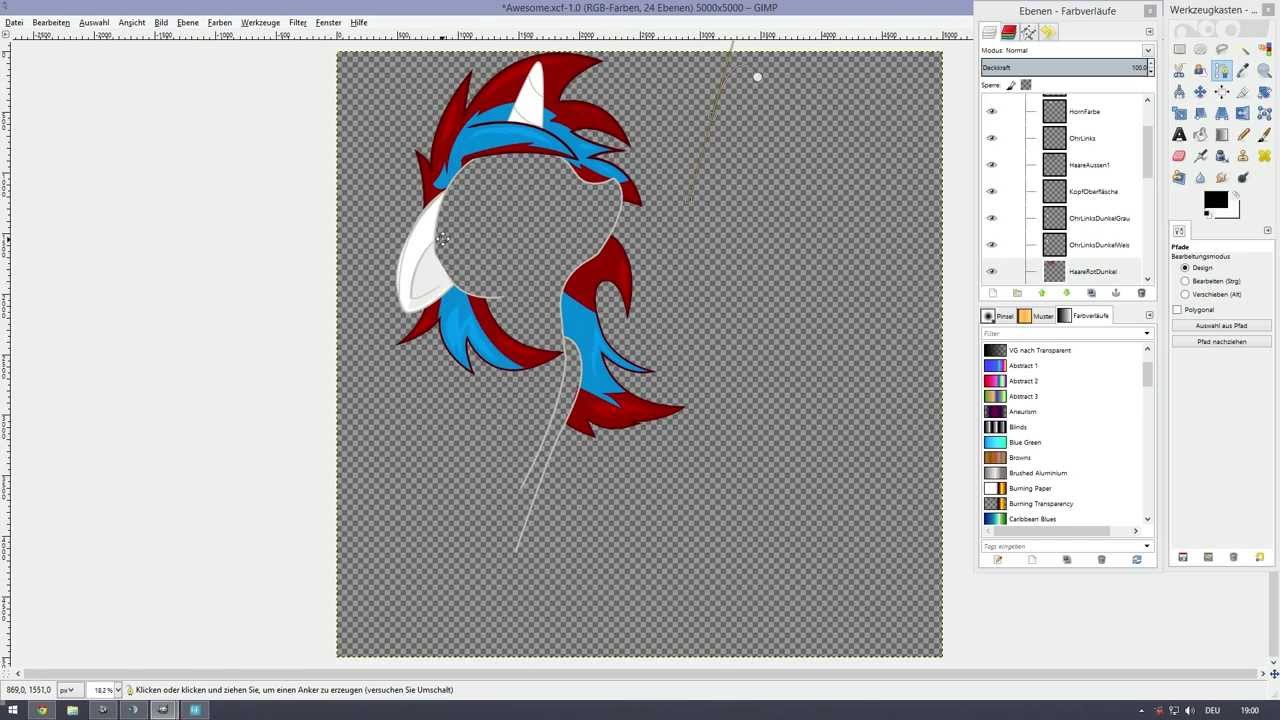Image resolution: width=1280 pixels, height=720 pixels.
Task: Hide the OhrLinksDunkelGrau layer
Action: 991,218
